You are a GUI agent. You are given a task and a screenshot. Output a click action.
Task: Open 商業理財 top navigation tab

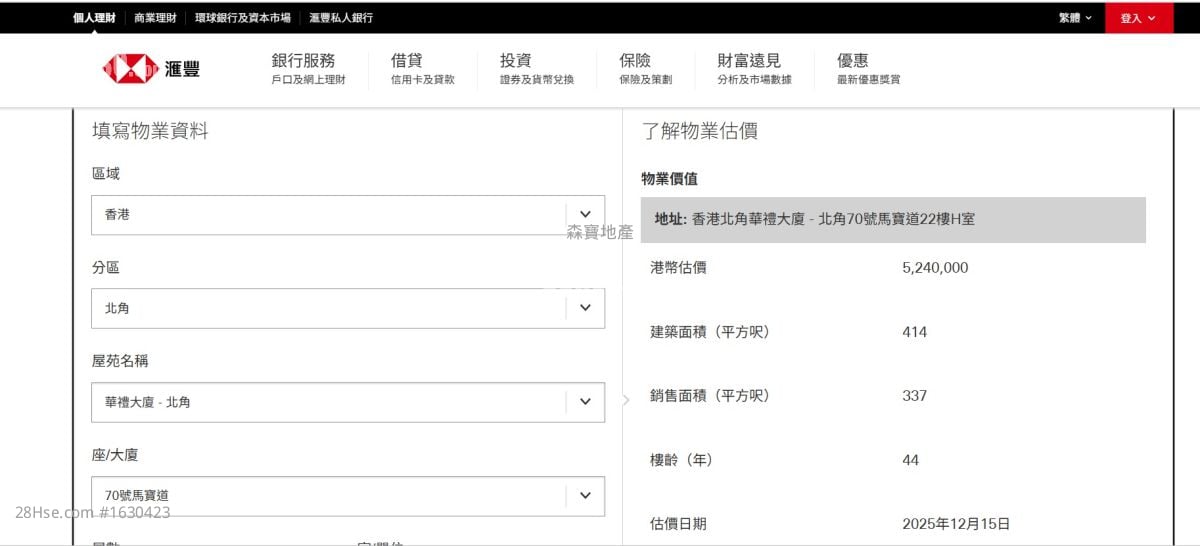tap(155, 18)
